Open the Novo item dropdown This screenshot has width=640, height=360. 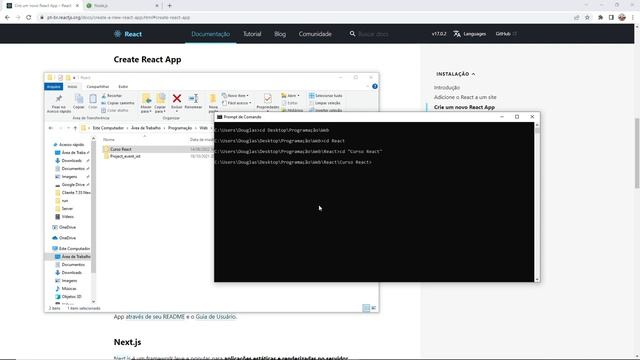[x=236, y=96]
